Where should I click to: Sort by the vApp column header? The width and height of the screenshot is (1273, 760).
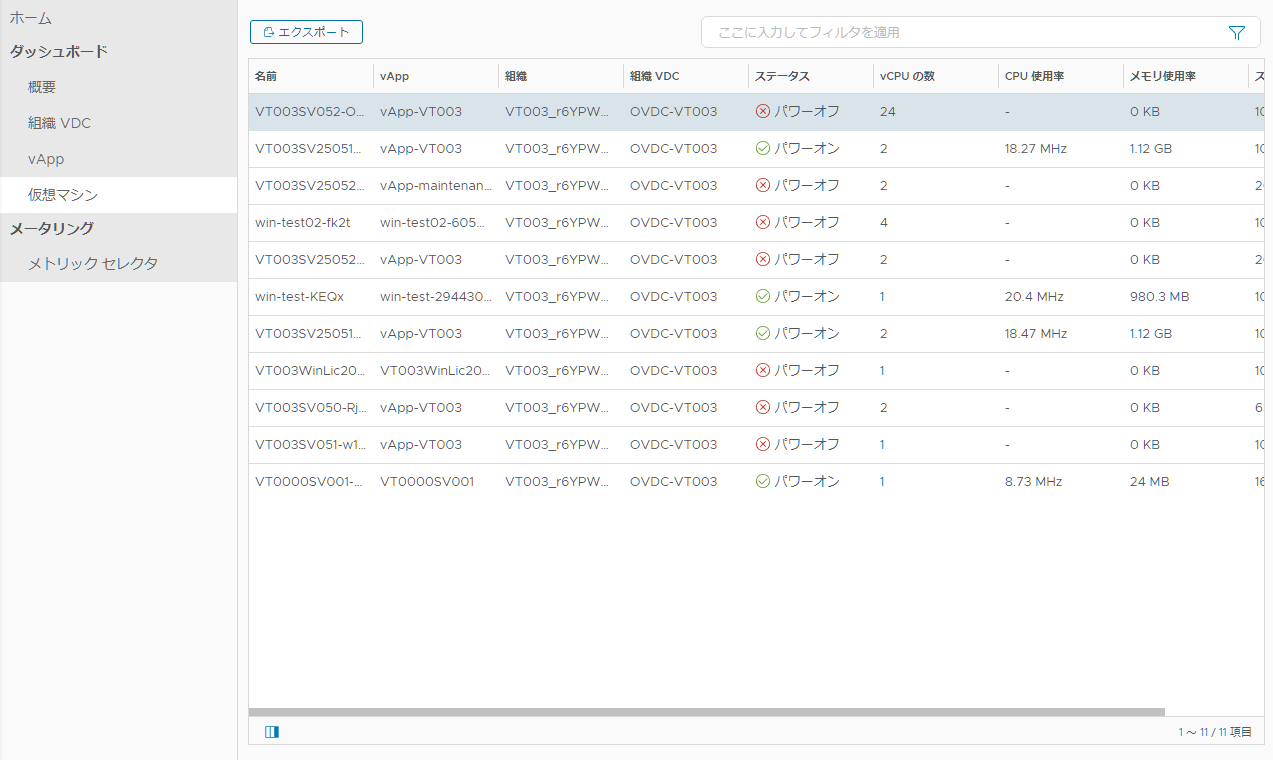[x=394, y=76]
